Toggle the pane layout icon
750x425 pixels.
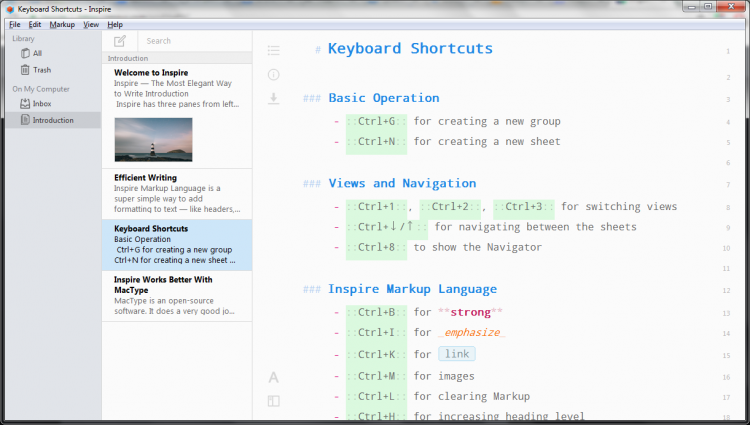274,401
